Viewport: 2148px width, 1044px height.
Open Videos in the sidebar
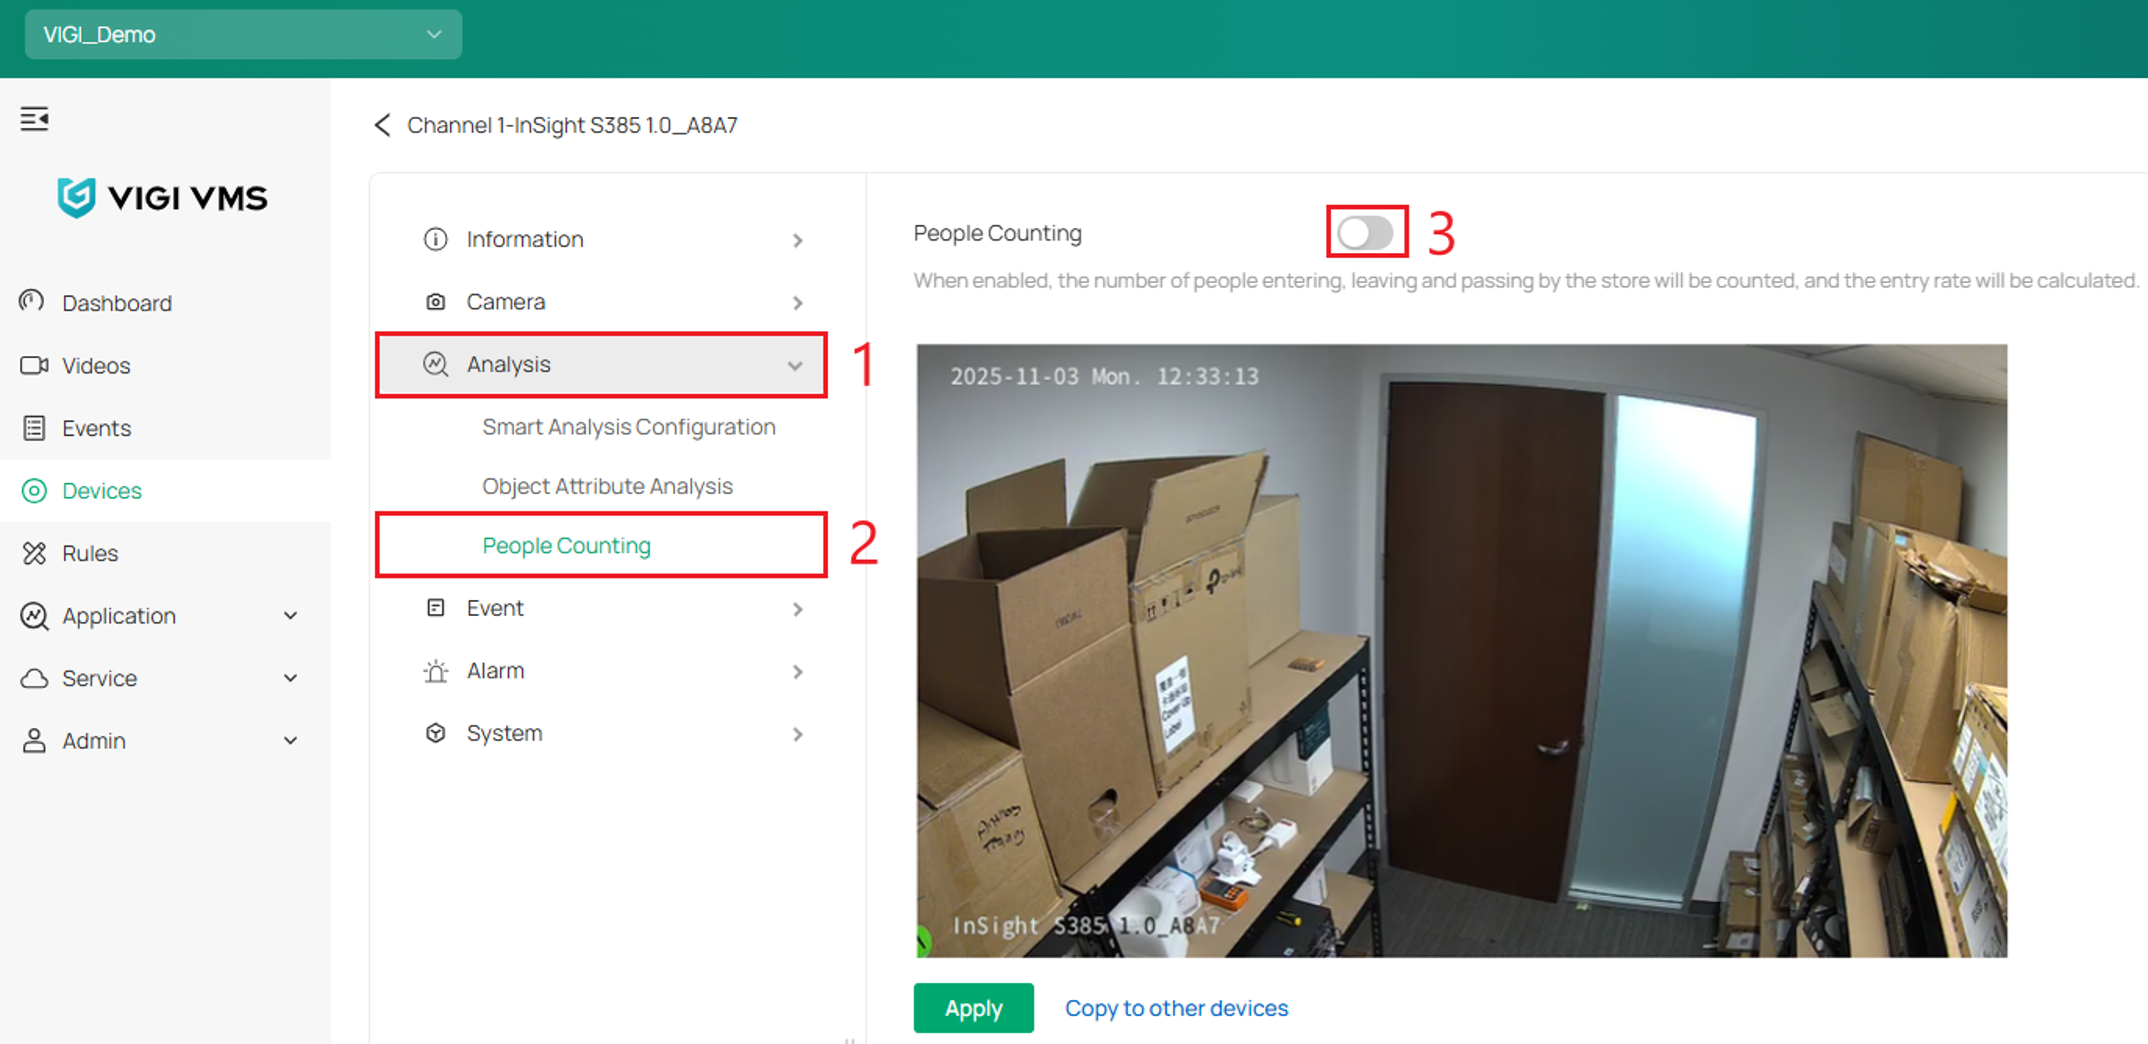pos(165,365)
